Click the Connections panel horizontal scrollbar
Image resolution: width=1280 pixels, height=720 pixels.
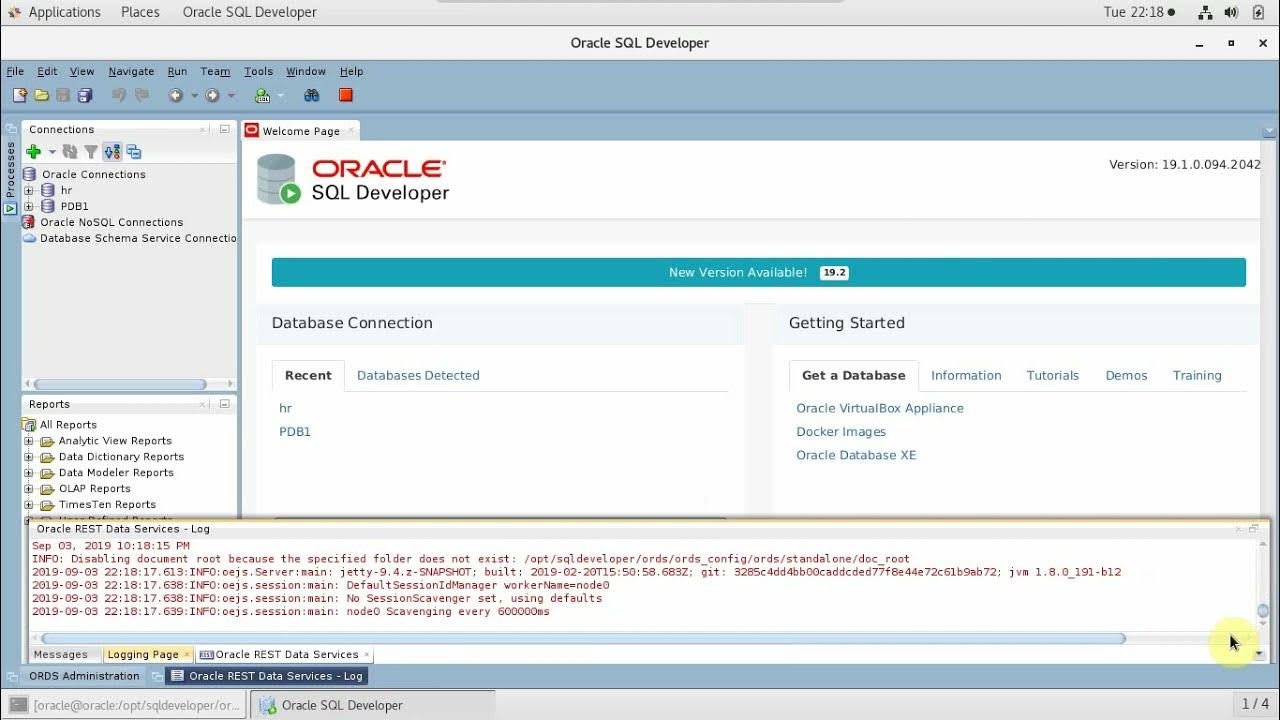coord(121,384)
